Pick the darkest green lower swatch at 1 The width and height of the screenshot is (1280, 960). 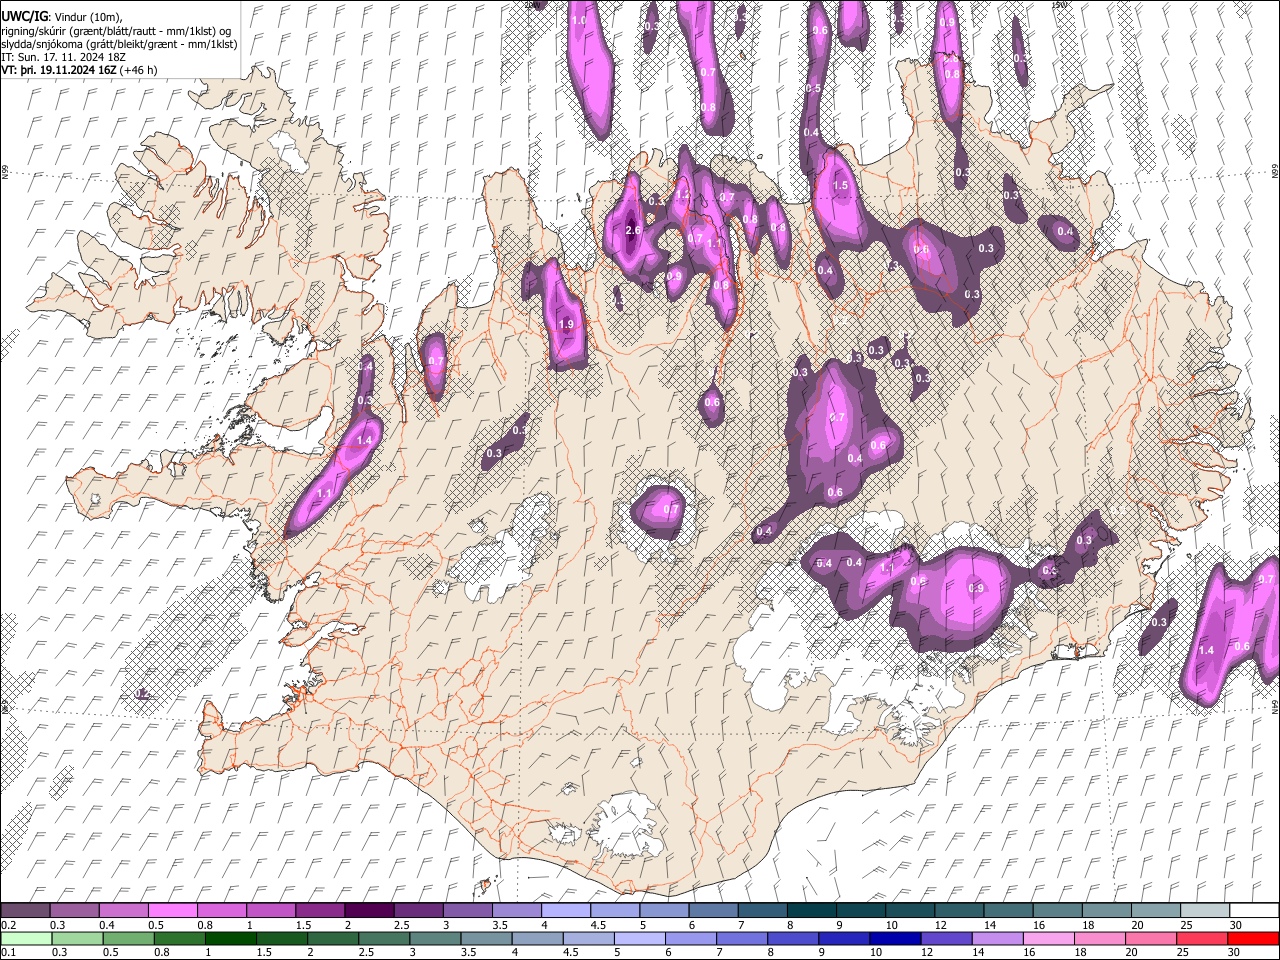(x=230, y=938)
